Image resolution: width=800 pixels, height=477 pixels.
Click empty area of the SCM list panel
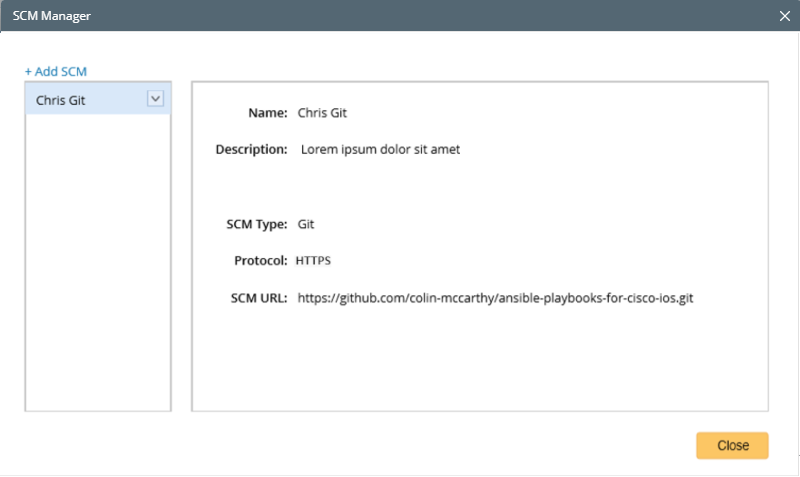98,262
